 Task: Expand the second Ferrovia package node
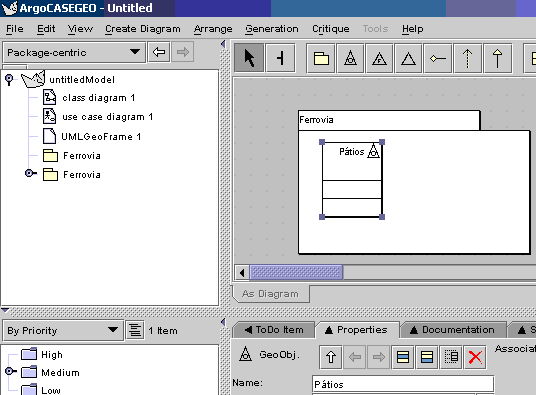[30, 173]
